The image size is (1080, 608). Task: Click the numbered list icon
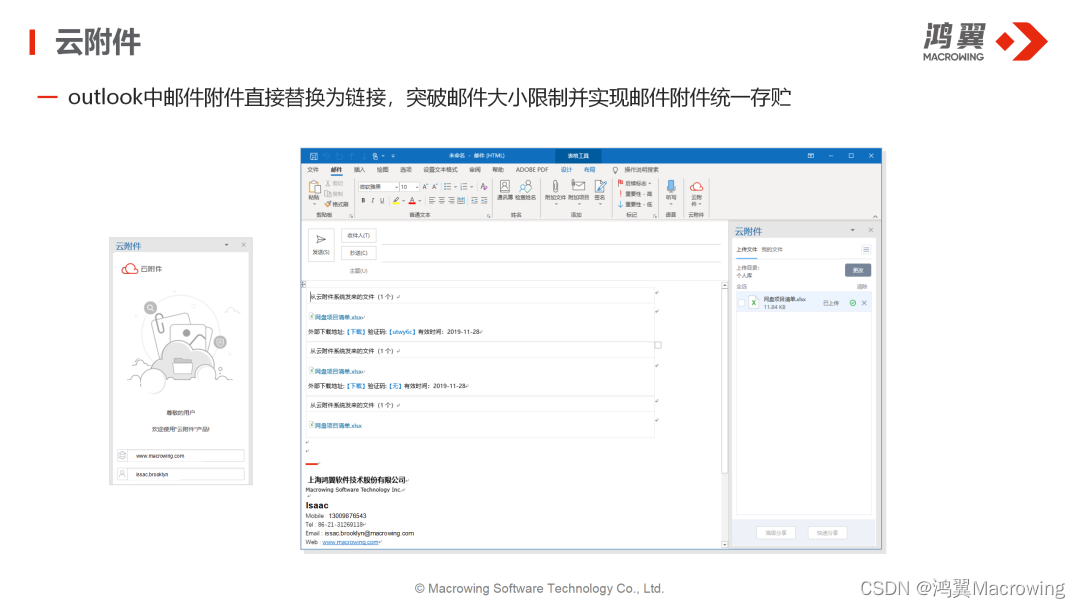point(464,187)
